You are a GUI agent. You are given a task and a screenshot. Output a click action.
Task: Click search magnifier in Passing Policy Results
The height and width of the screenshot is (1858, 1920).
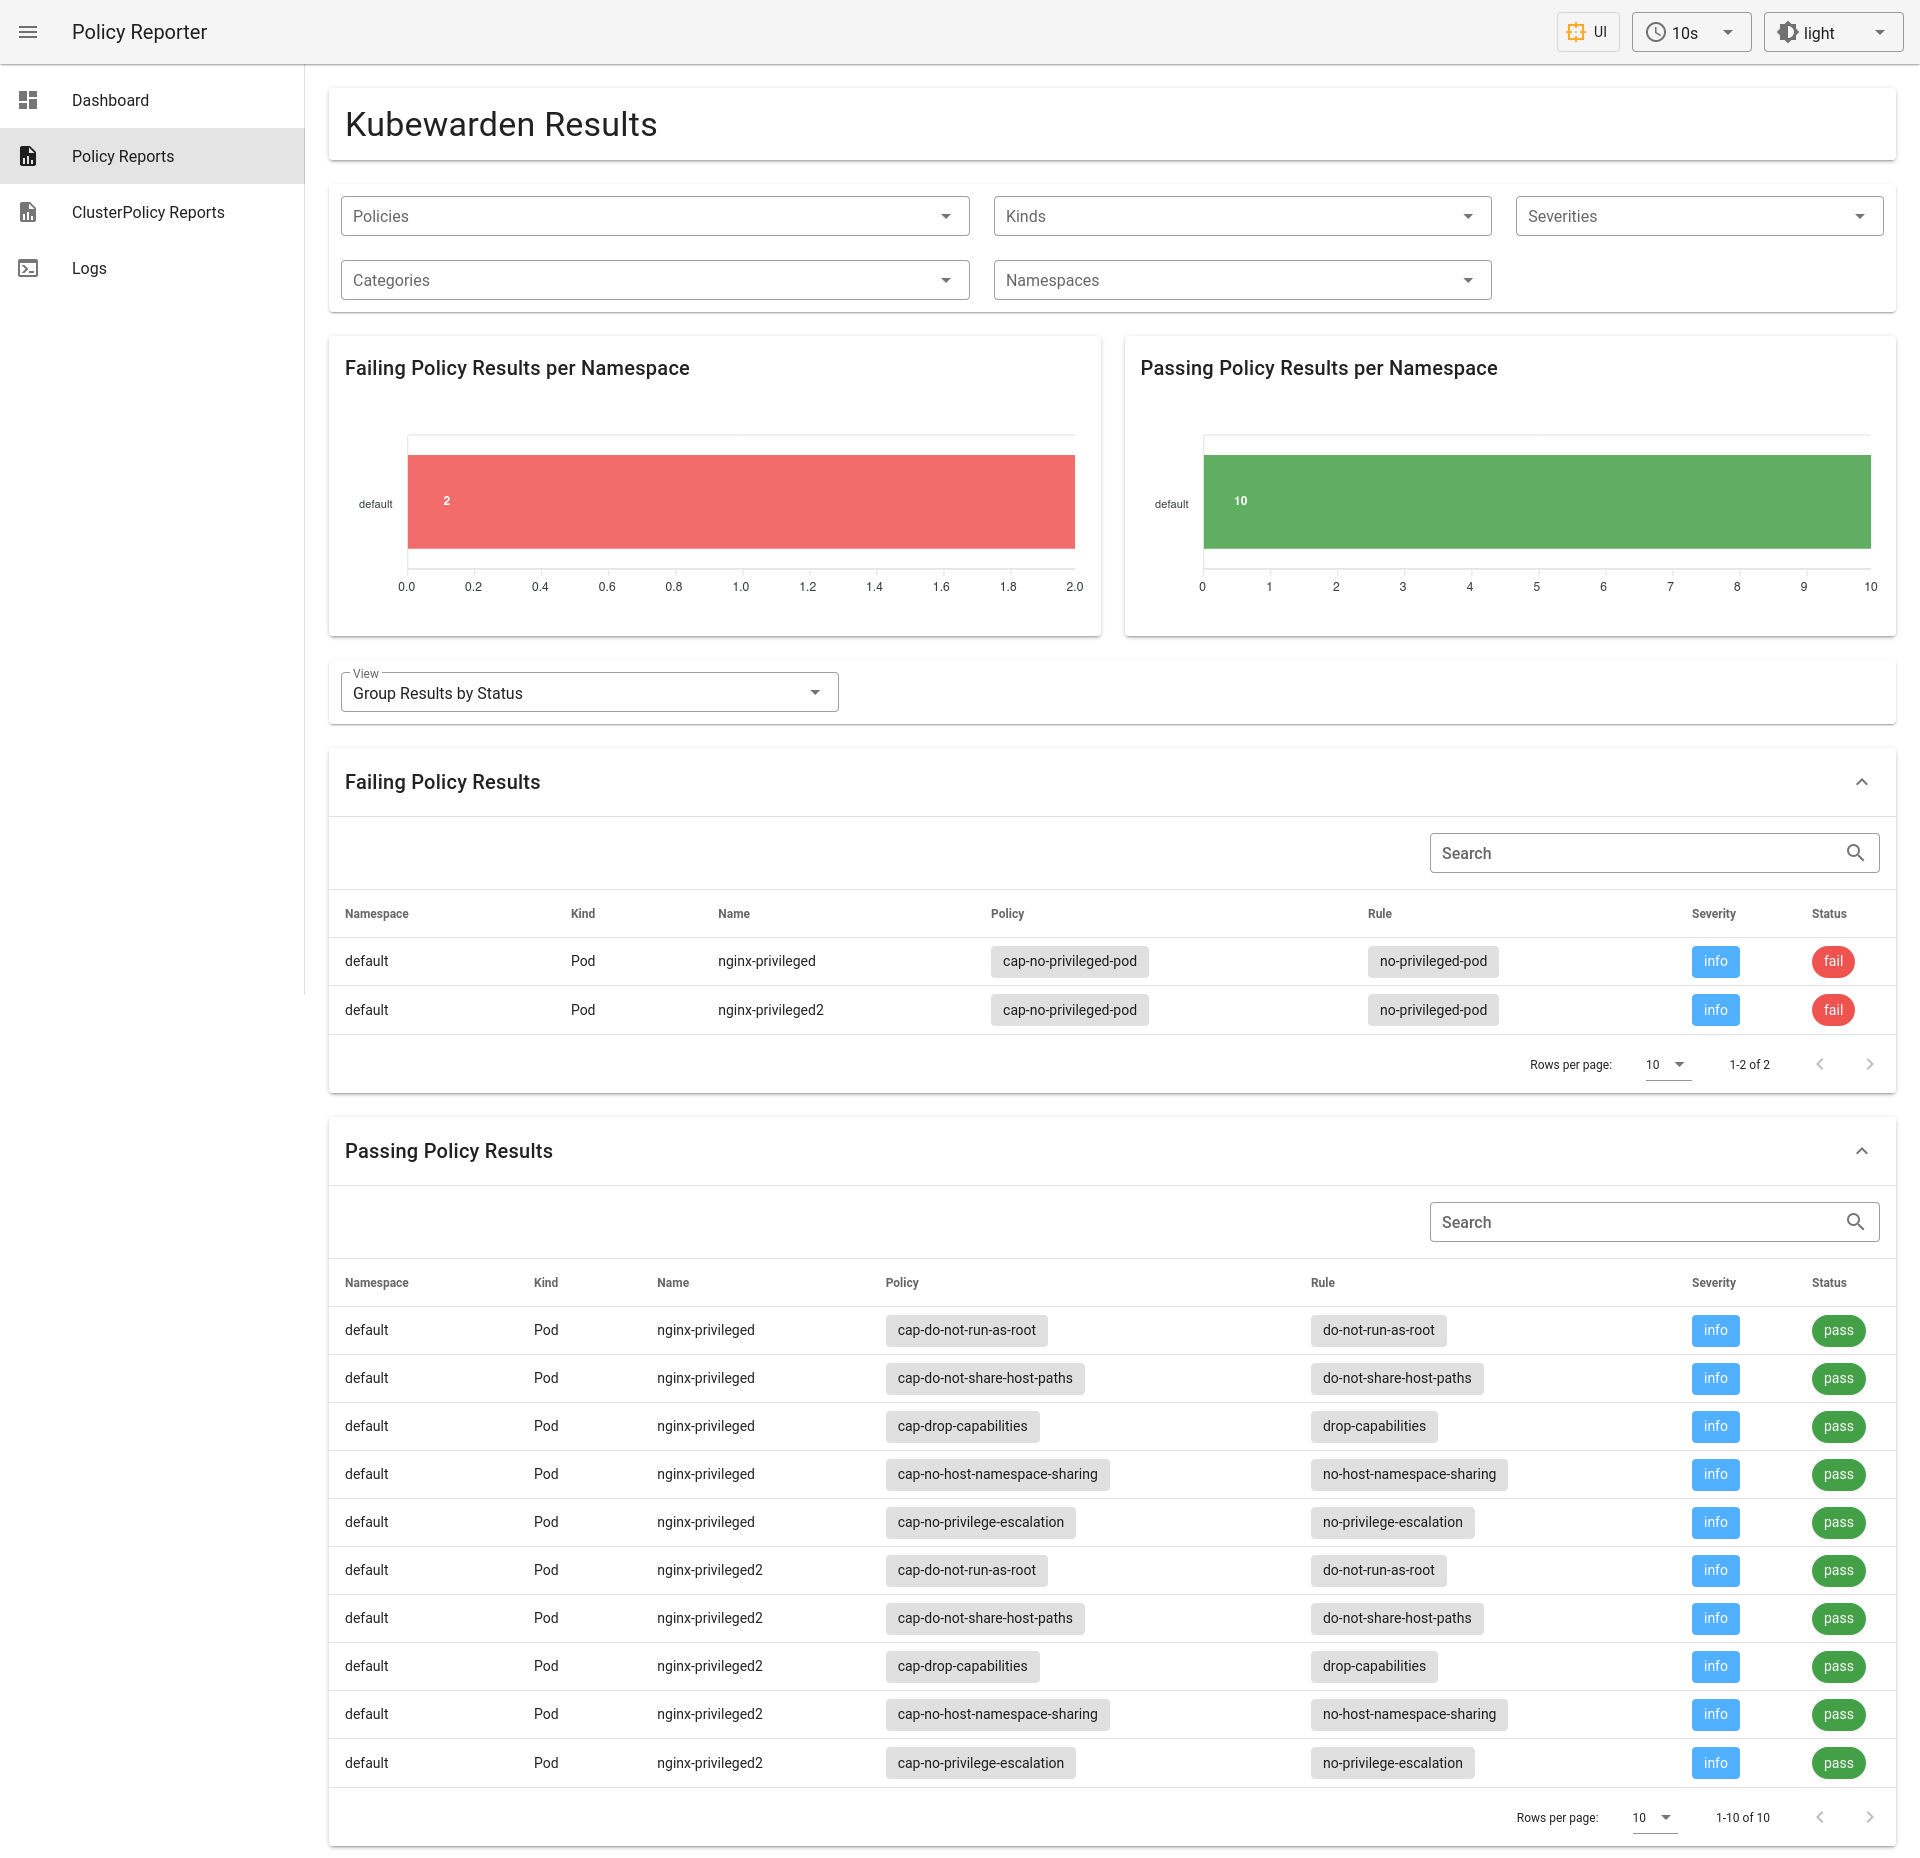point(1856,1221)
